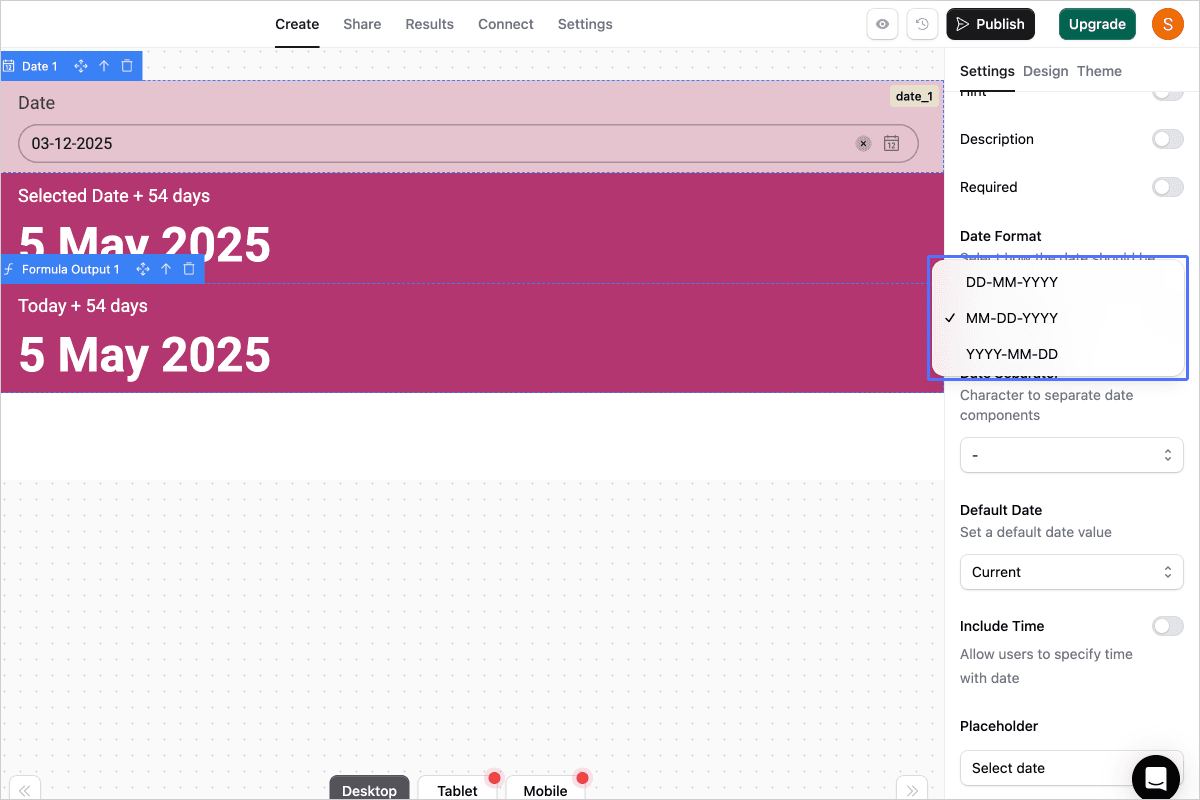Open the Default Date dropdown showing Current
Image resolution: width=1200 pixels, height=800 pixels.
1071,572
